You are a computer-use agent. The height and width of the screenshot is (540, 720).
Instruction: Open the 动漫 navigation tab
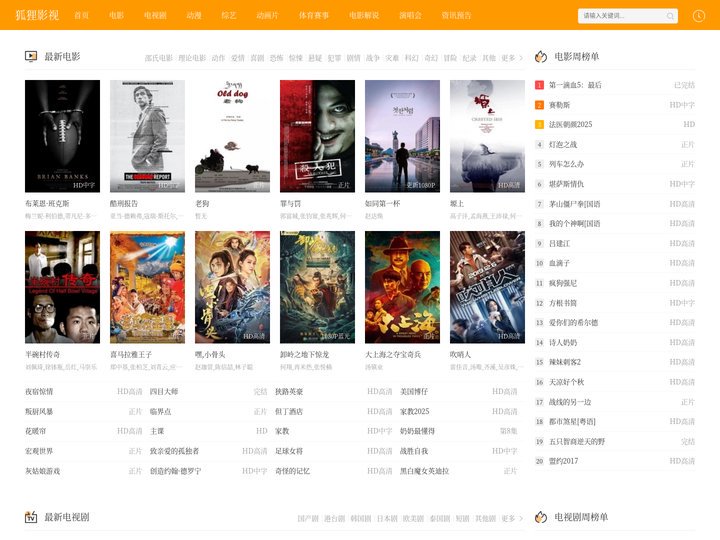click(x=194, y=15)
